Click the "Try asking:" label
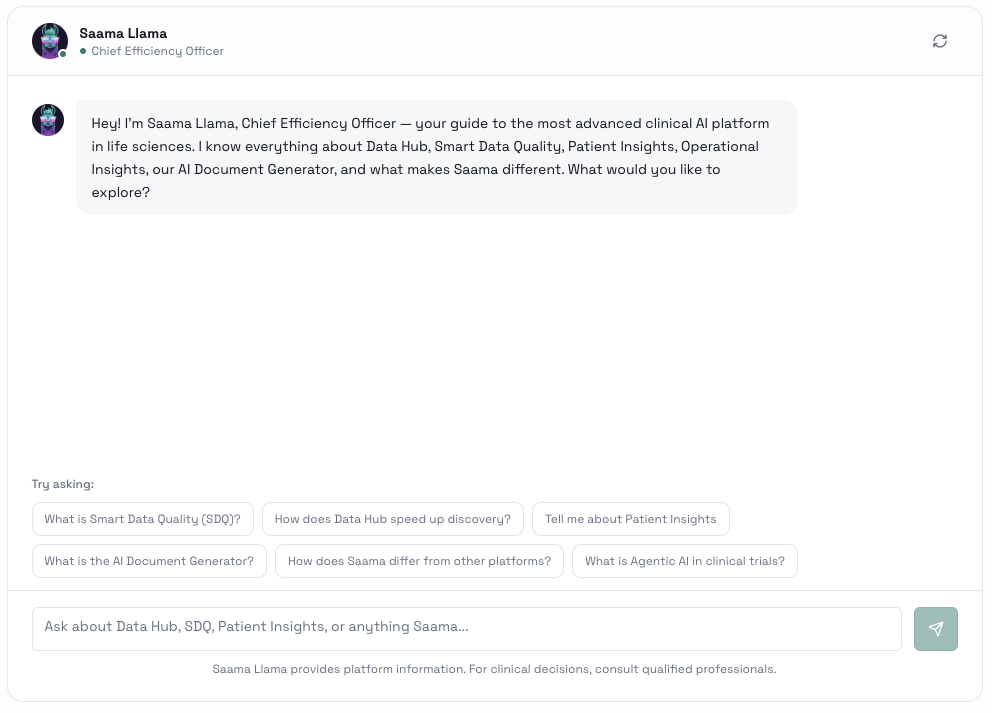 63,484
